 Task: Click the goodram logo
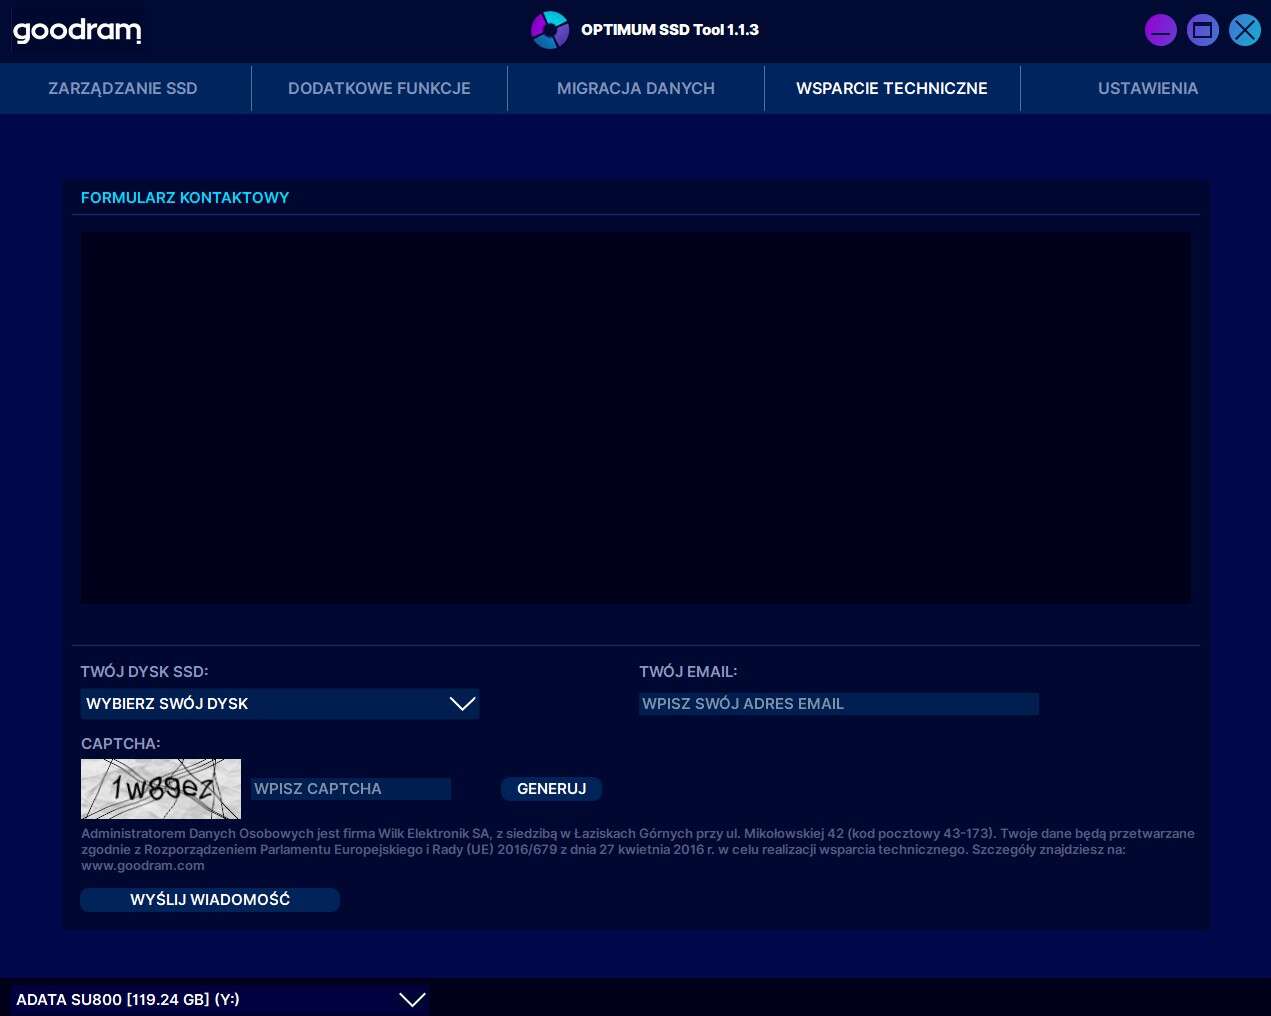click(77, 30)
